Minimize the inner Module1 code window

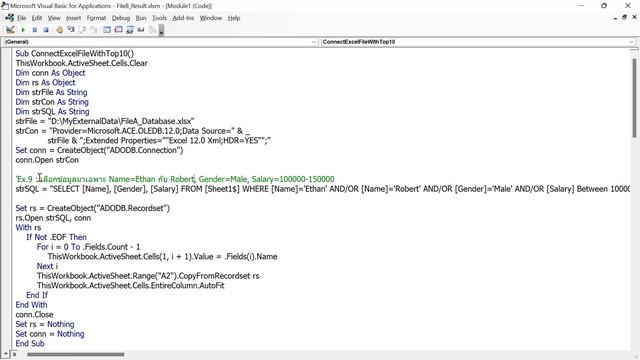pos(615,18)
